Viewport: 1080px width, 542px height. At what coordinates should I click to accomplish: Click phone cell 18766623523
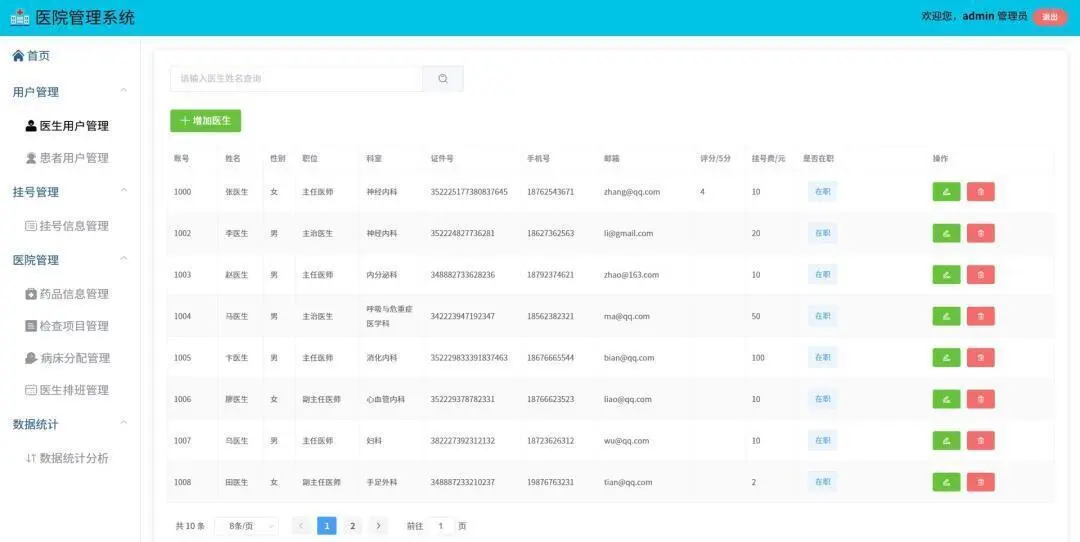pyautogui.click(x=550, y=399)
